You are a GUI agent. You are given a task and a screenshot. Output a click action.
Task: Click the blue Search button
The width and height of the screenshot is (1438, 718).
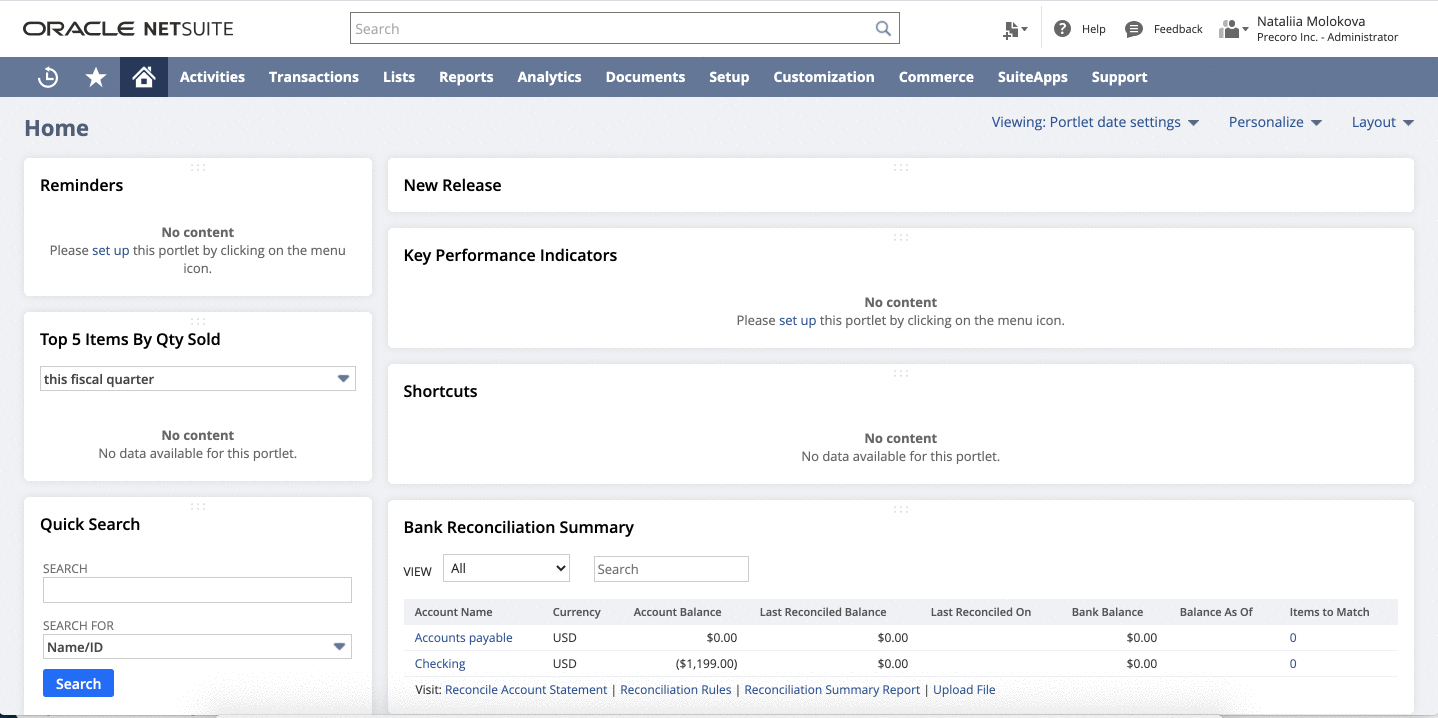click(78, 683)
